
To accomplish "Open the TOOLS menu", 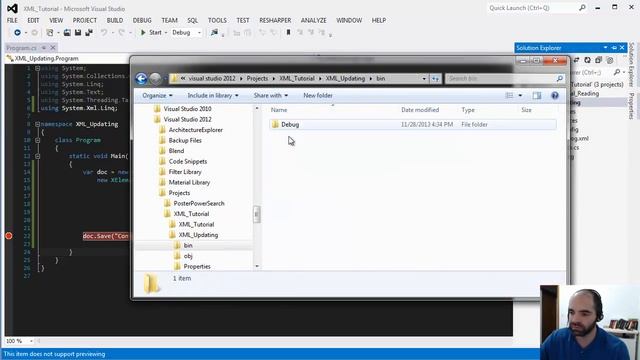I will click(x=217, y=20).
